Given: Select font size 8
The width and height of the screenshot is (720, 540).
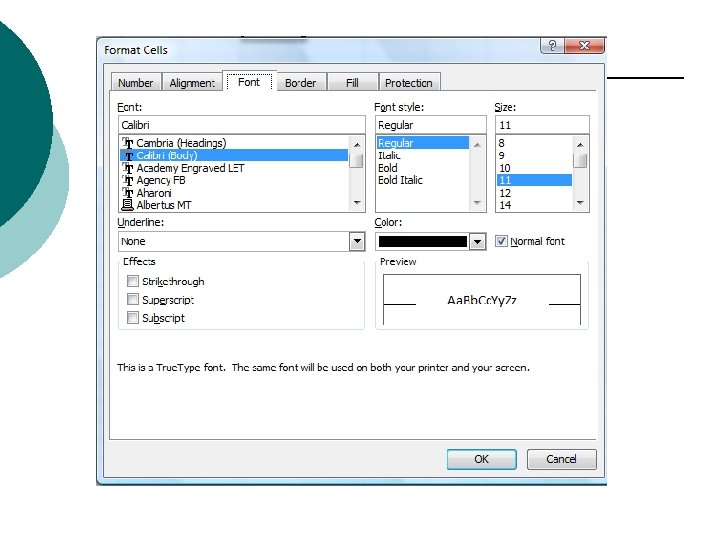Looking at the screenshot, I should [534, 143].
